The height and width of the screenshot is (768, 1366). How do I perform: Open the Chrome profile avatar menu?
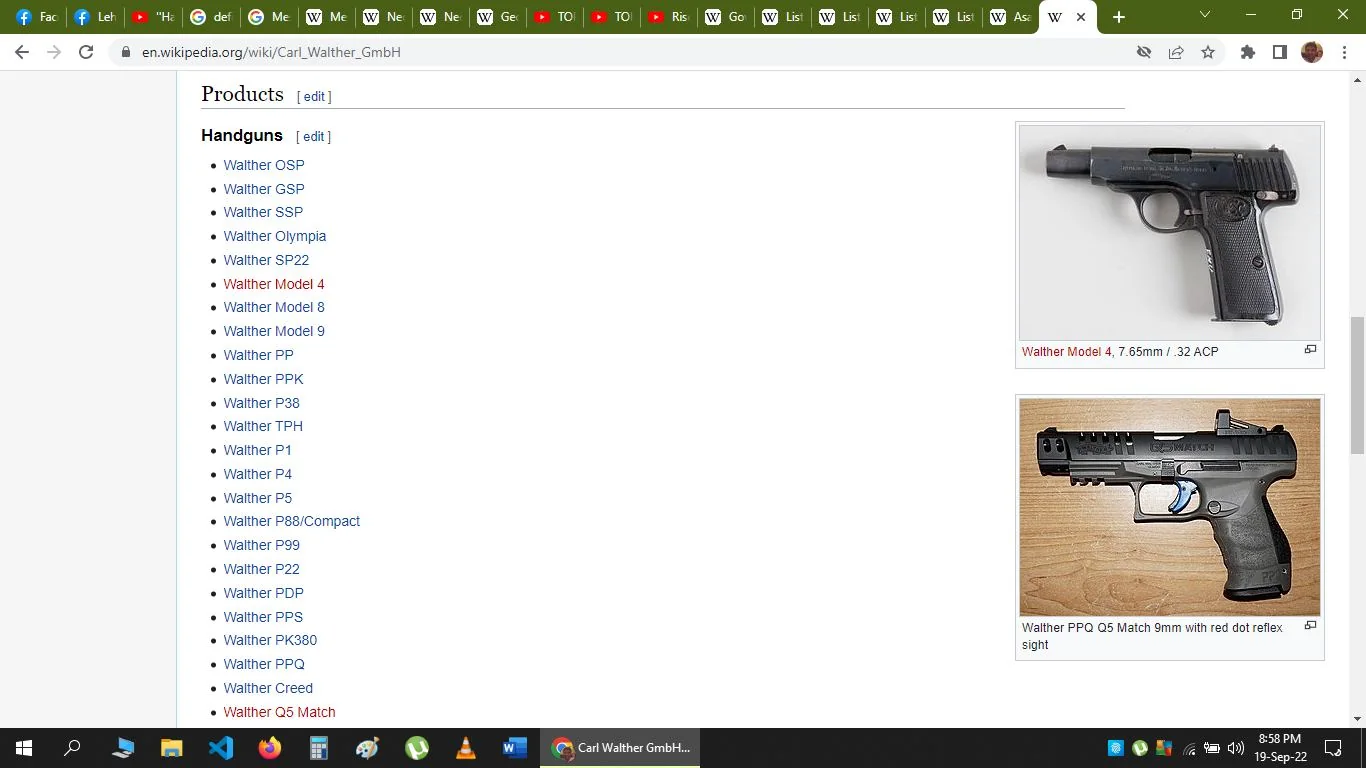point(1312,52)
